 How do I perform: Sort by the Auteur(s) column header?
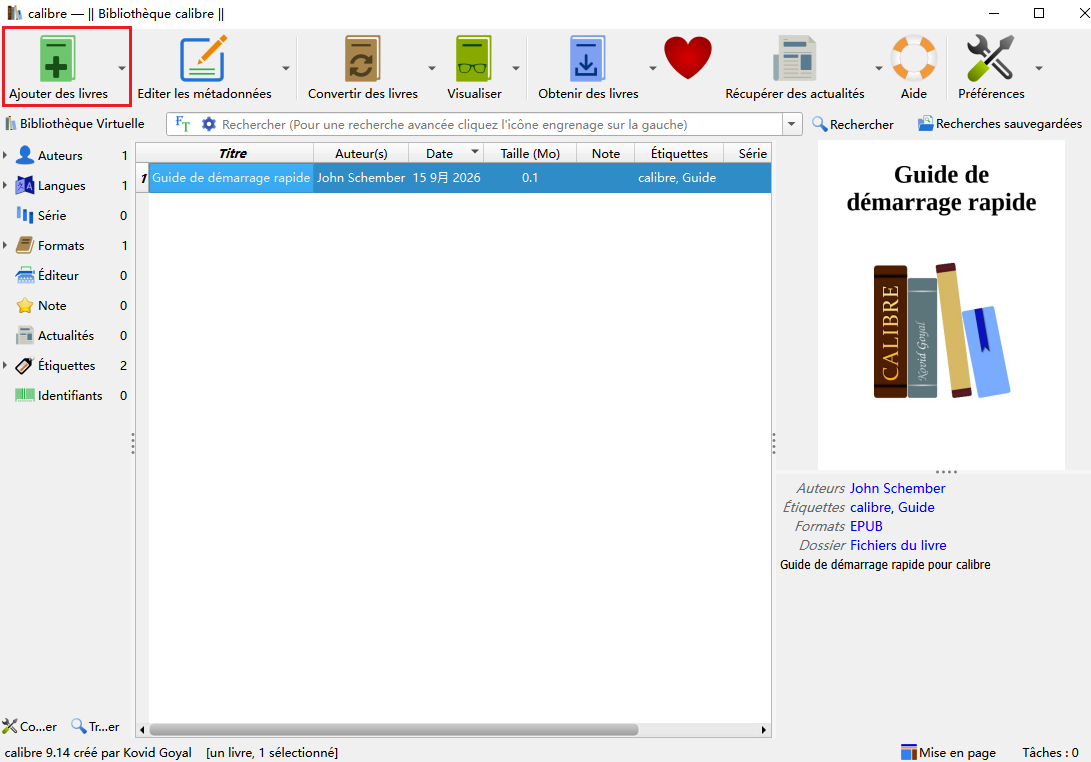(x=361, y=153)
